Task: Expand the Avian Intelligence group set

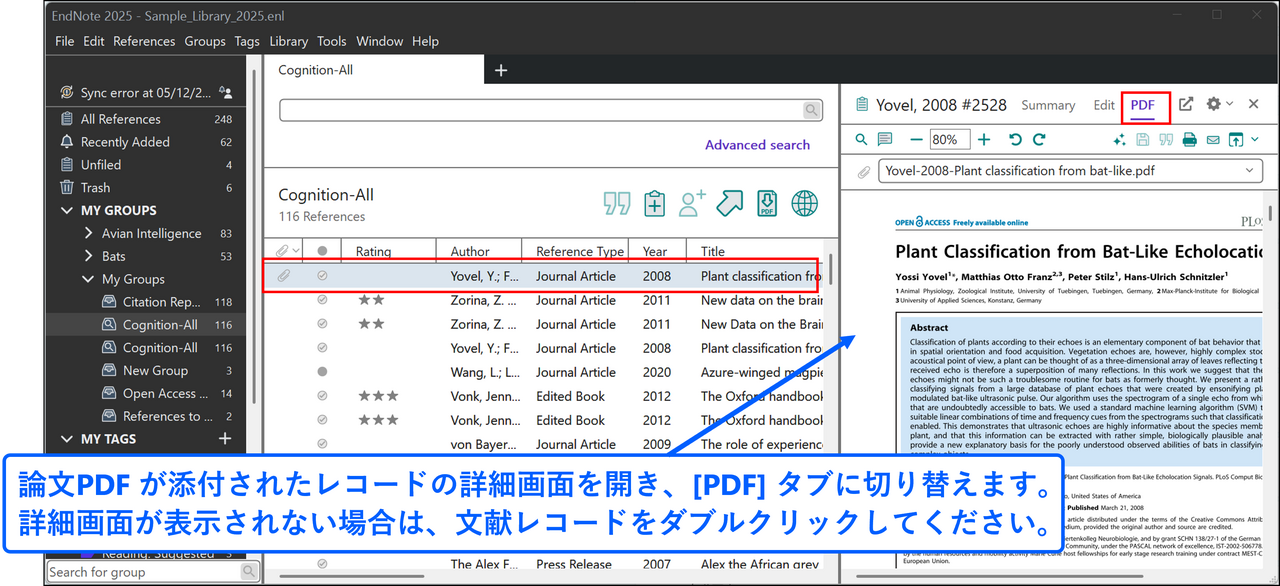Action: click(x=89, y=233)
